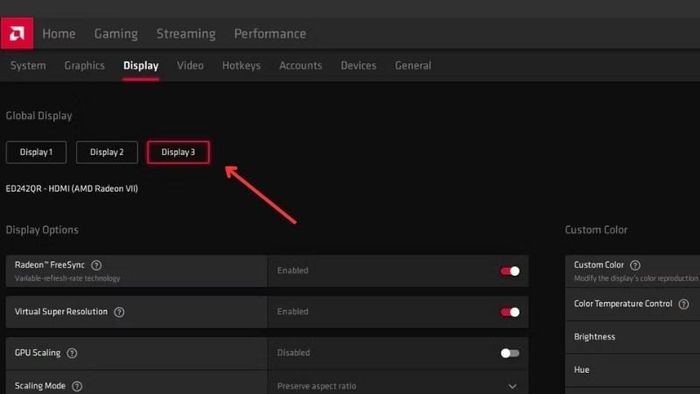The width and height of the screenshot is (700, 394).
Task: Click the Brightness row
Action: point(633,337)
